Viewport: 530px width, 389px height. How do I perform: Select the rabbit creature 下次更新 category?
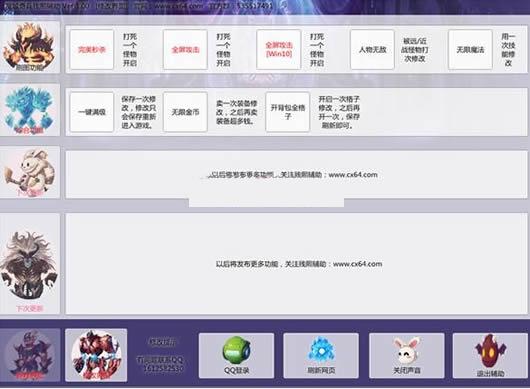pyautogui.click(x=29, y=173)
